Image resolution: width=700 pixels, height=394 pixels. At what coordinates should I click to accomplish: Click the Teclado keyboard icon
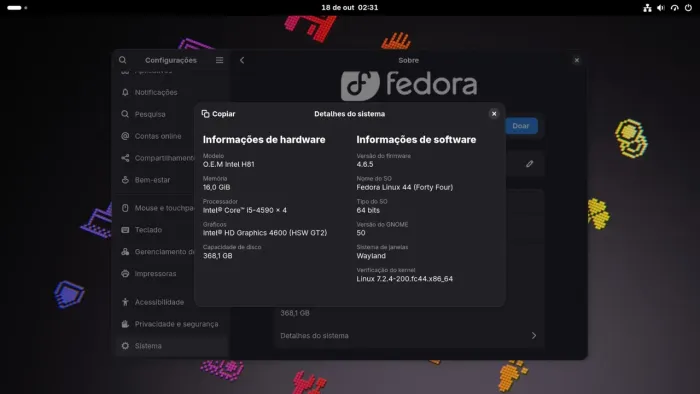click(x=125, y=230)
